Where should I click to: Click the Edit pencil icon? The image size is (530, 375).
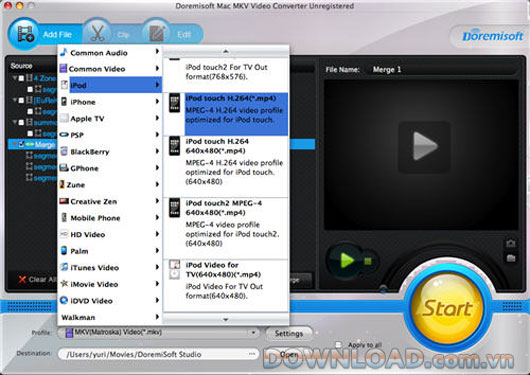157,34
